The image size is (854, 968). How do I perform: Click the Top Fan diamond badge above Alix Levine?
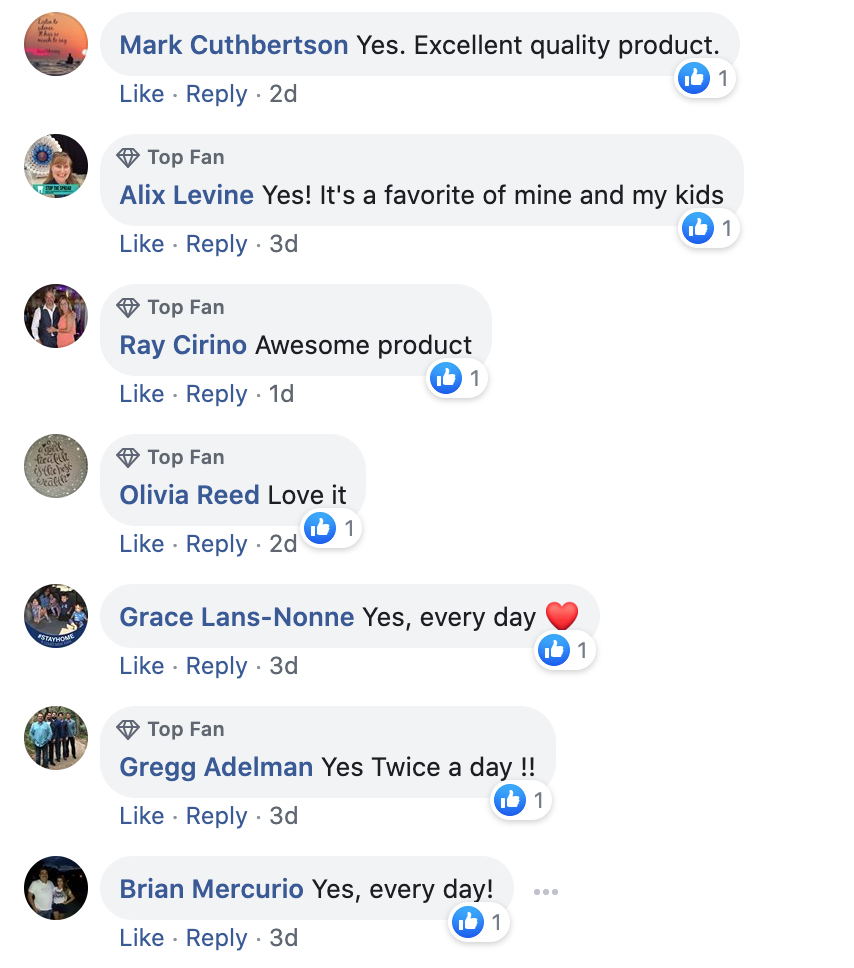(127, 157)
